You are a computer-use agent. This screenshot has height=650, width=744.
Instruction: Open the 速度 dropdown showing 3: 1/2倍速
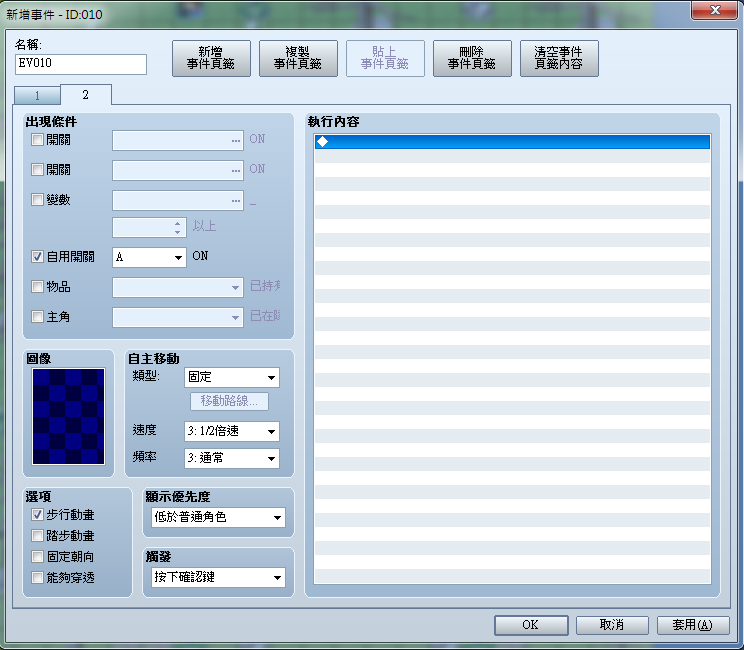232,431
